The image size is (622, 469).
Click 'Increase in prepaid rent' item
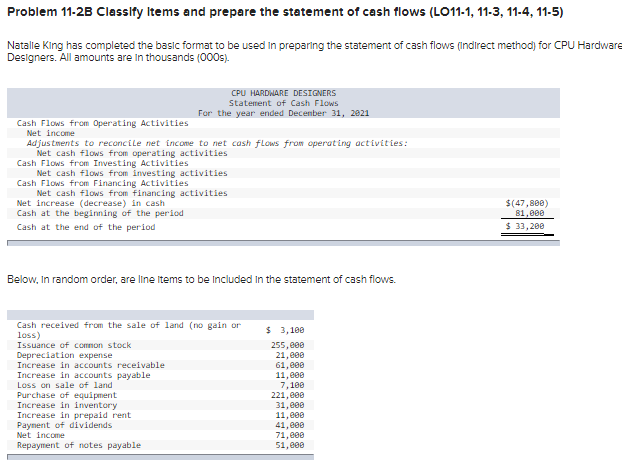(x=74, y=415)
